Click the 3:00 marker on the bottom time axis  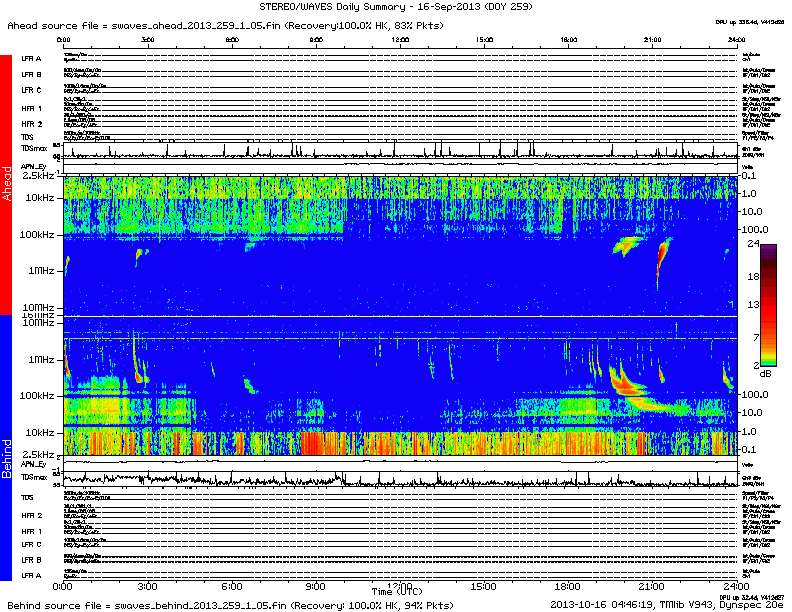tap(148, 585)
